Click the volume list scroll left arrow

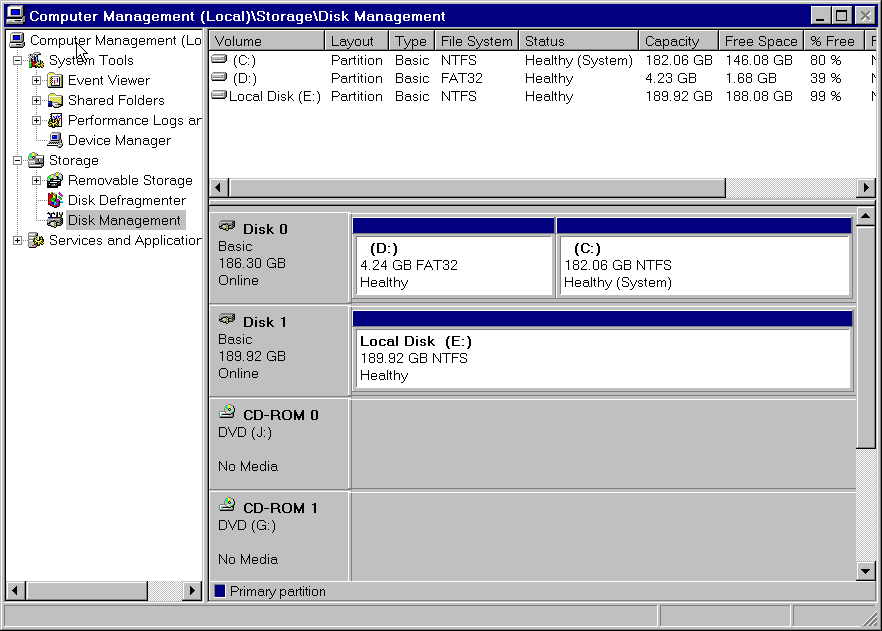(219, 188)
